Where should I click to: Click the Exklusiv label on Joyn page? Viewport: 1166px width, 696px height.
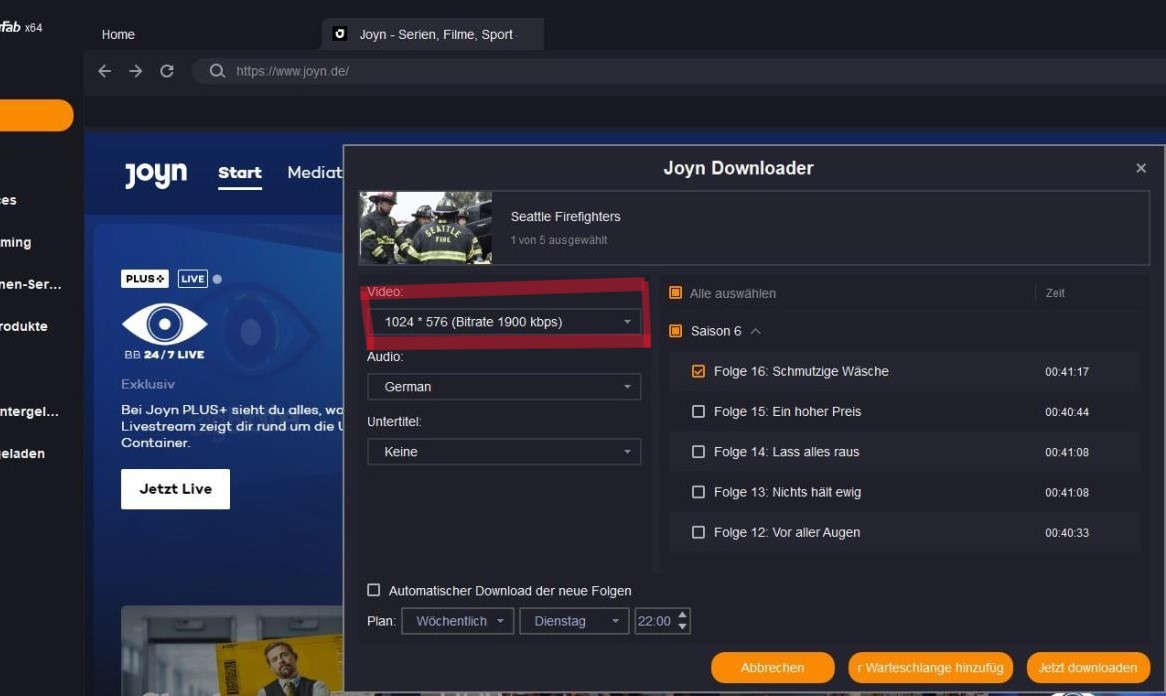[x=148, y=384]
